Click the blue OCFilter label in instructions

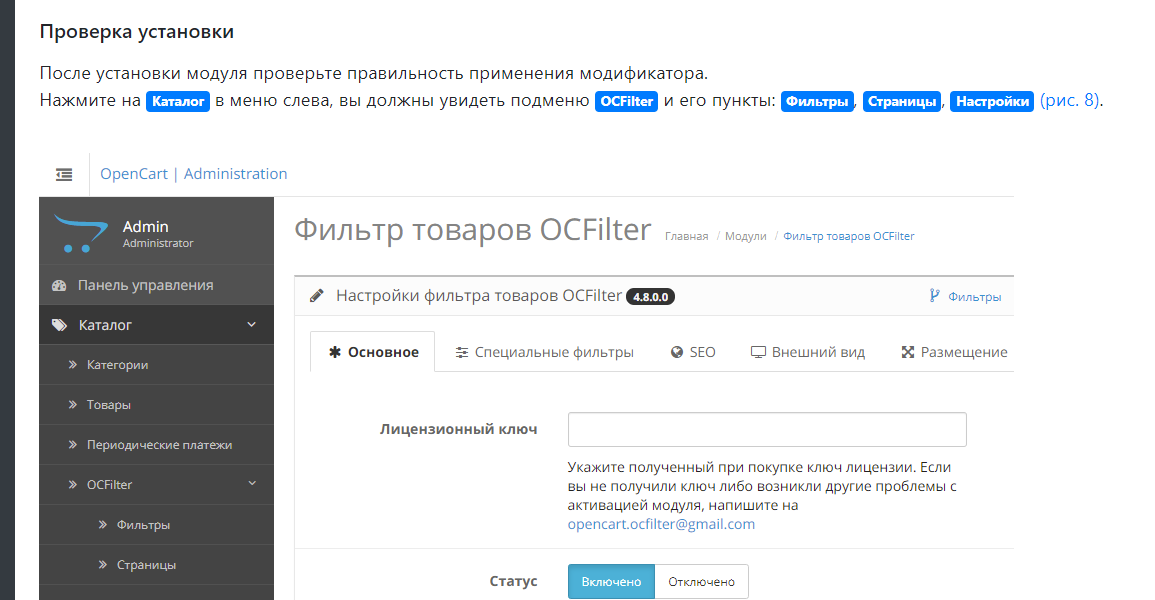(626, 101)
